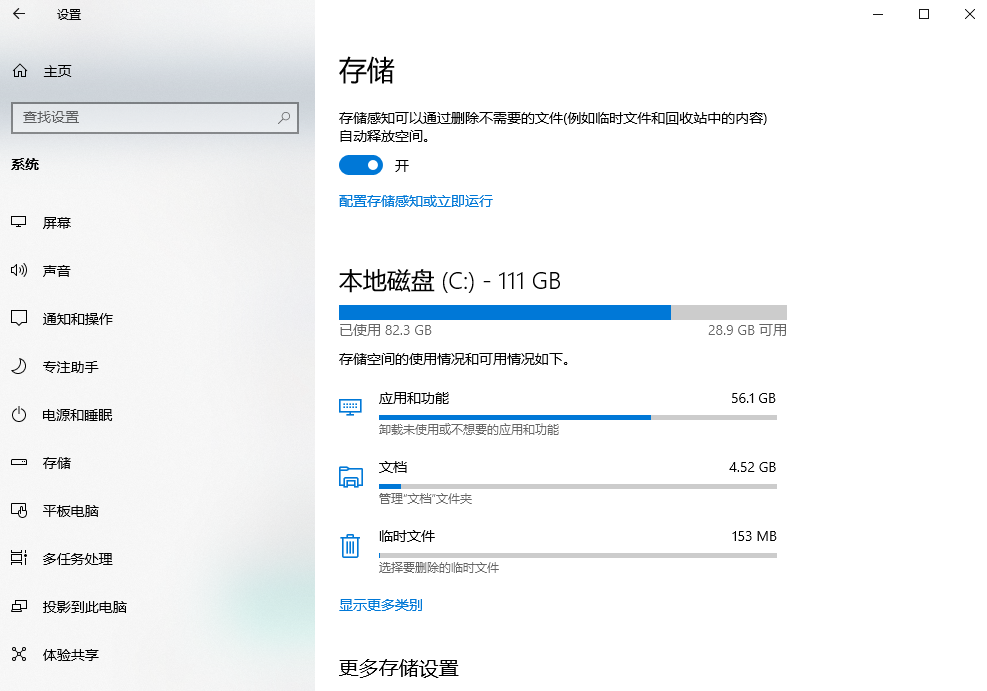Click the 存储 drive icon in sidebar
Image resolution: width=987 pixels, height=691 pixels.
(19, 463)
